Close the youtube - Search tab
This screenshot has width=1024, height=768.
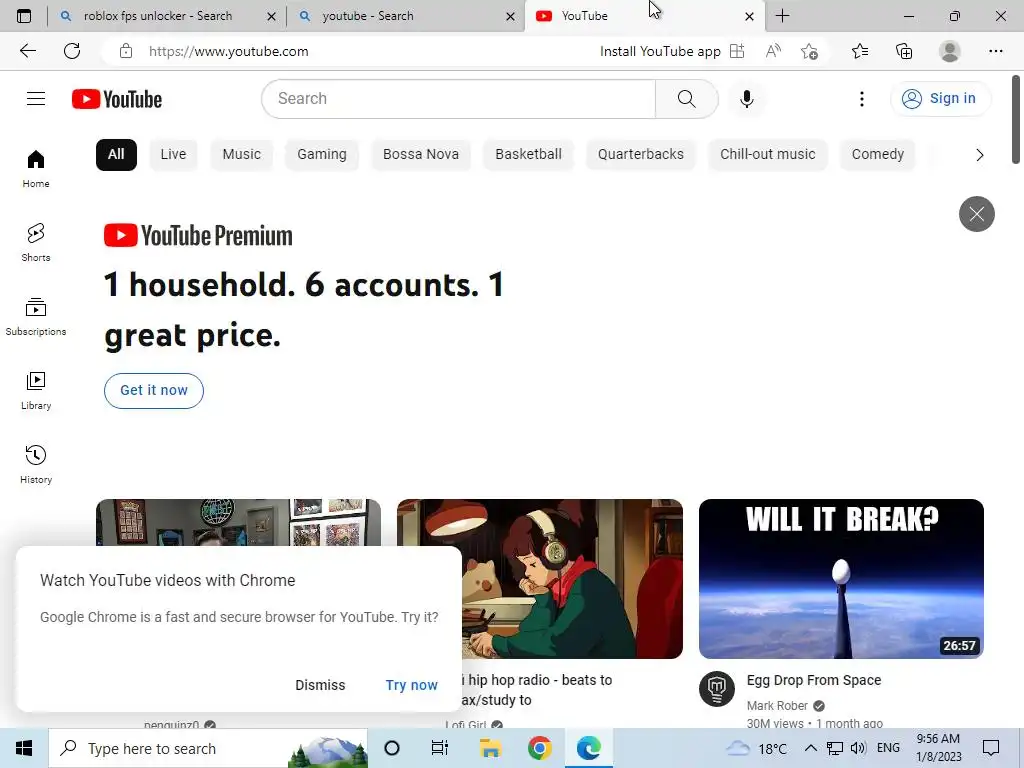(511, 16)
